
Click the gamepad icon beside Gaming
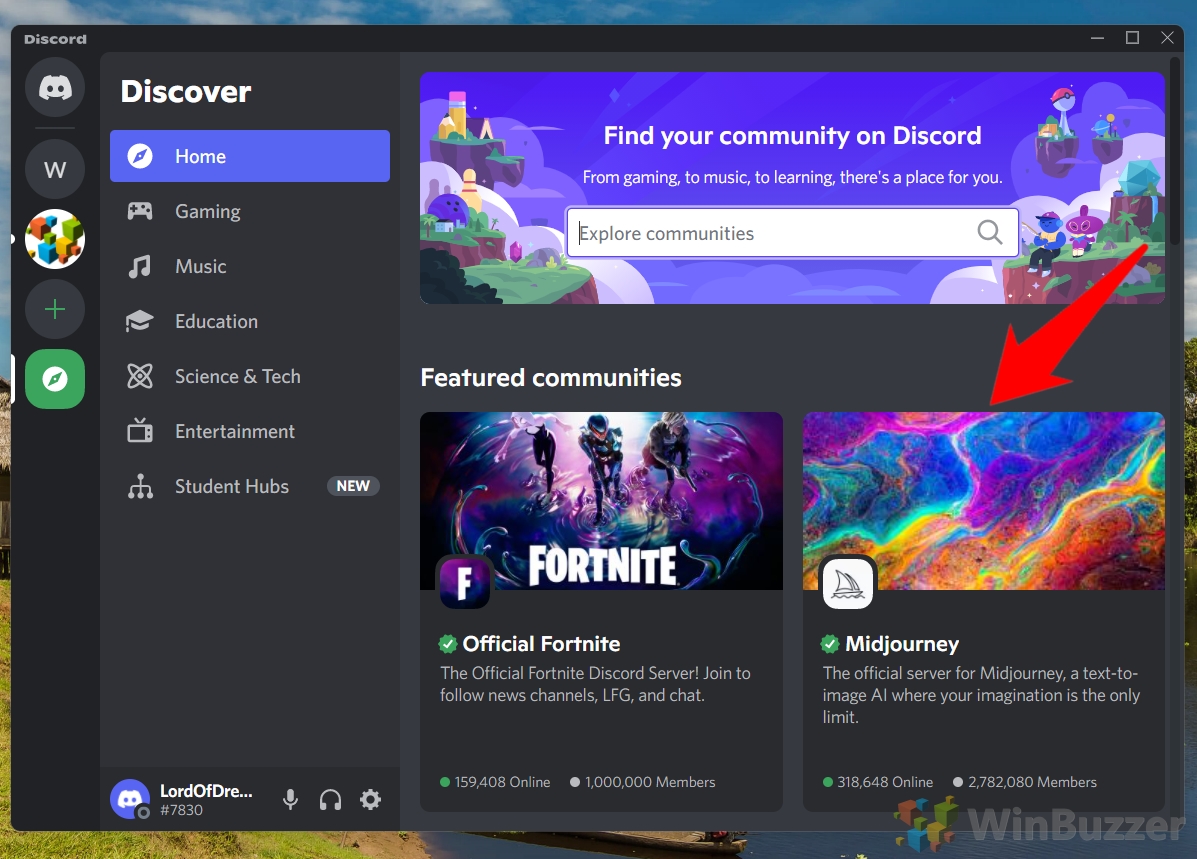(x=140, y=211)
